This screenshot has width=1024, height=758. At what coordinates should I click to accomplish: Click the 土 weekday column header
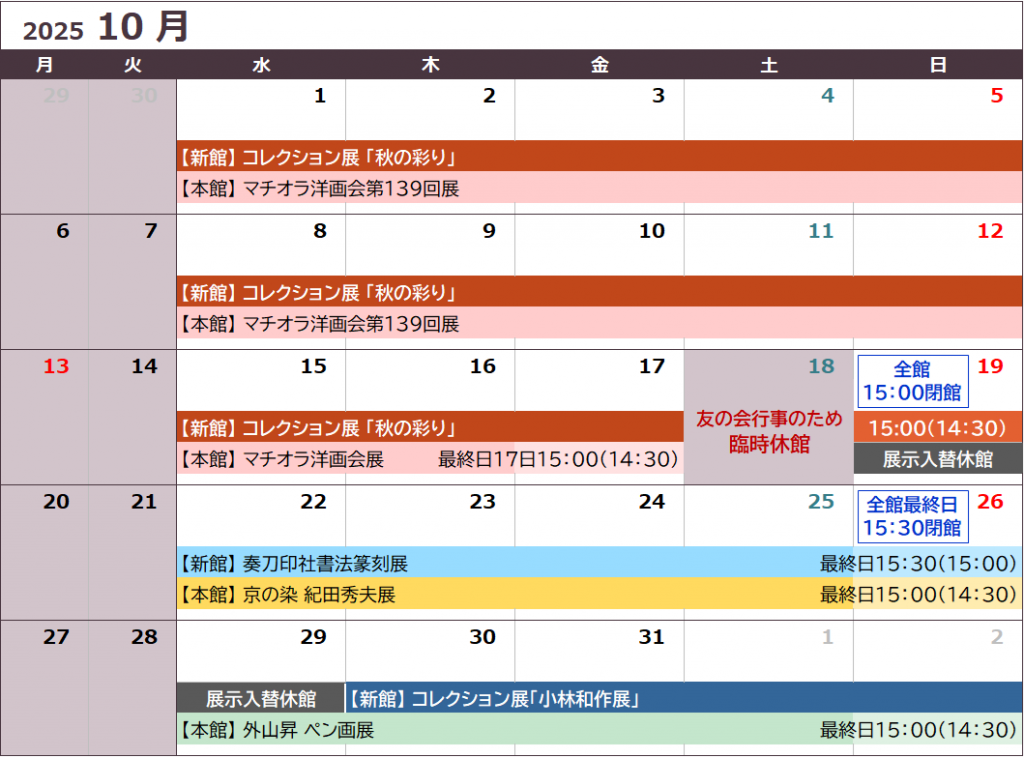(x=768, y=65)
